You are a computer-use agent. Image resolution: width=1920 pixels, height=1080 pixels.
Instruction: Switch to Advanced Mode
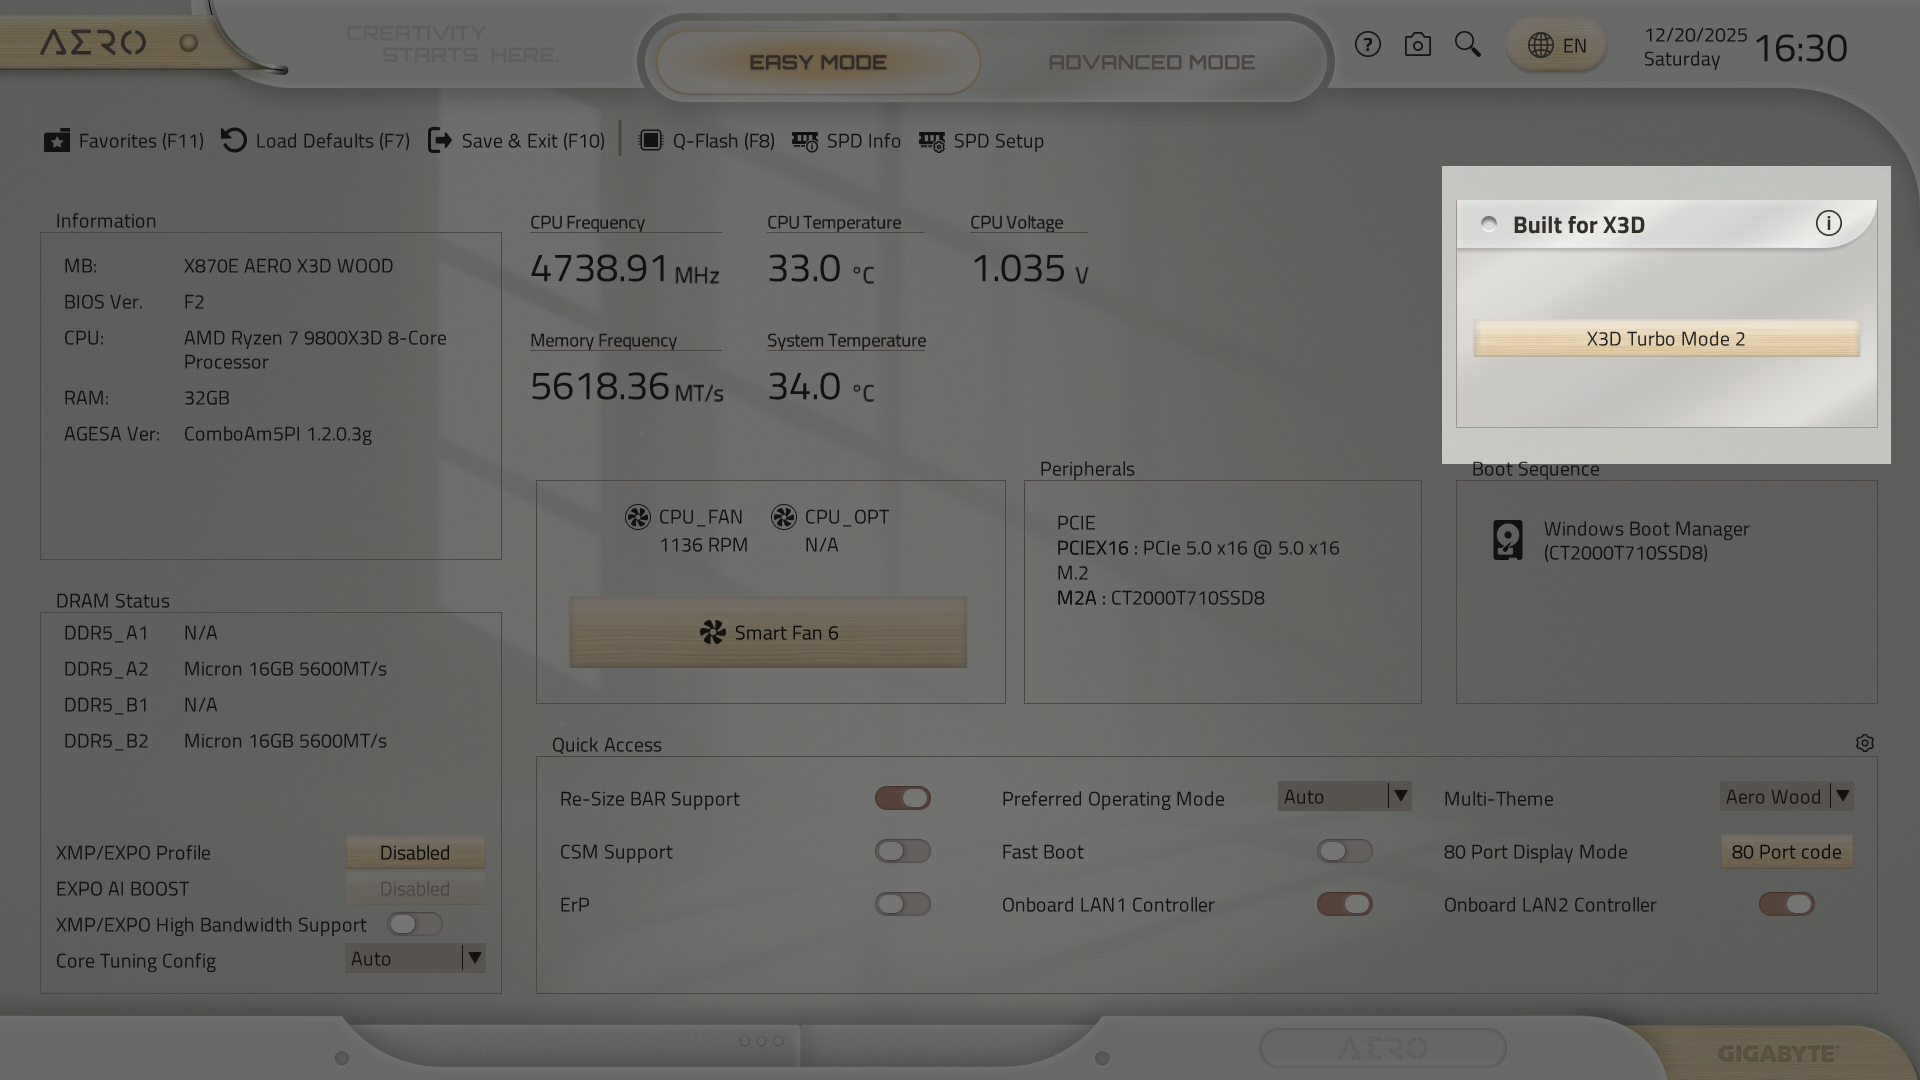coord(1151,61)
